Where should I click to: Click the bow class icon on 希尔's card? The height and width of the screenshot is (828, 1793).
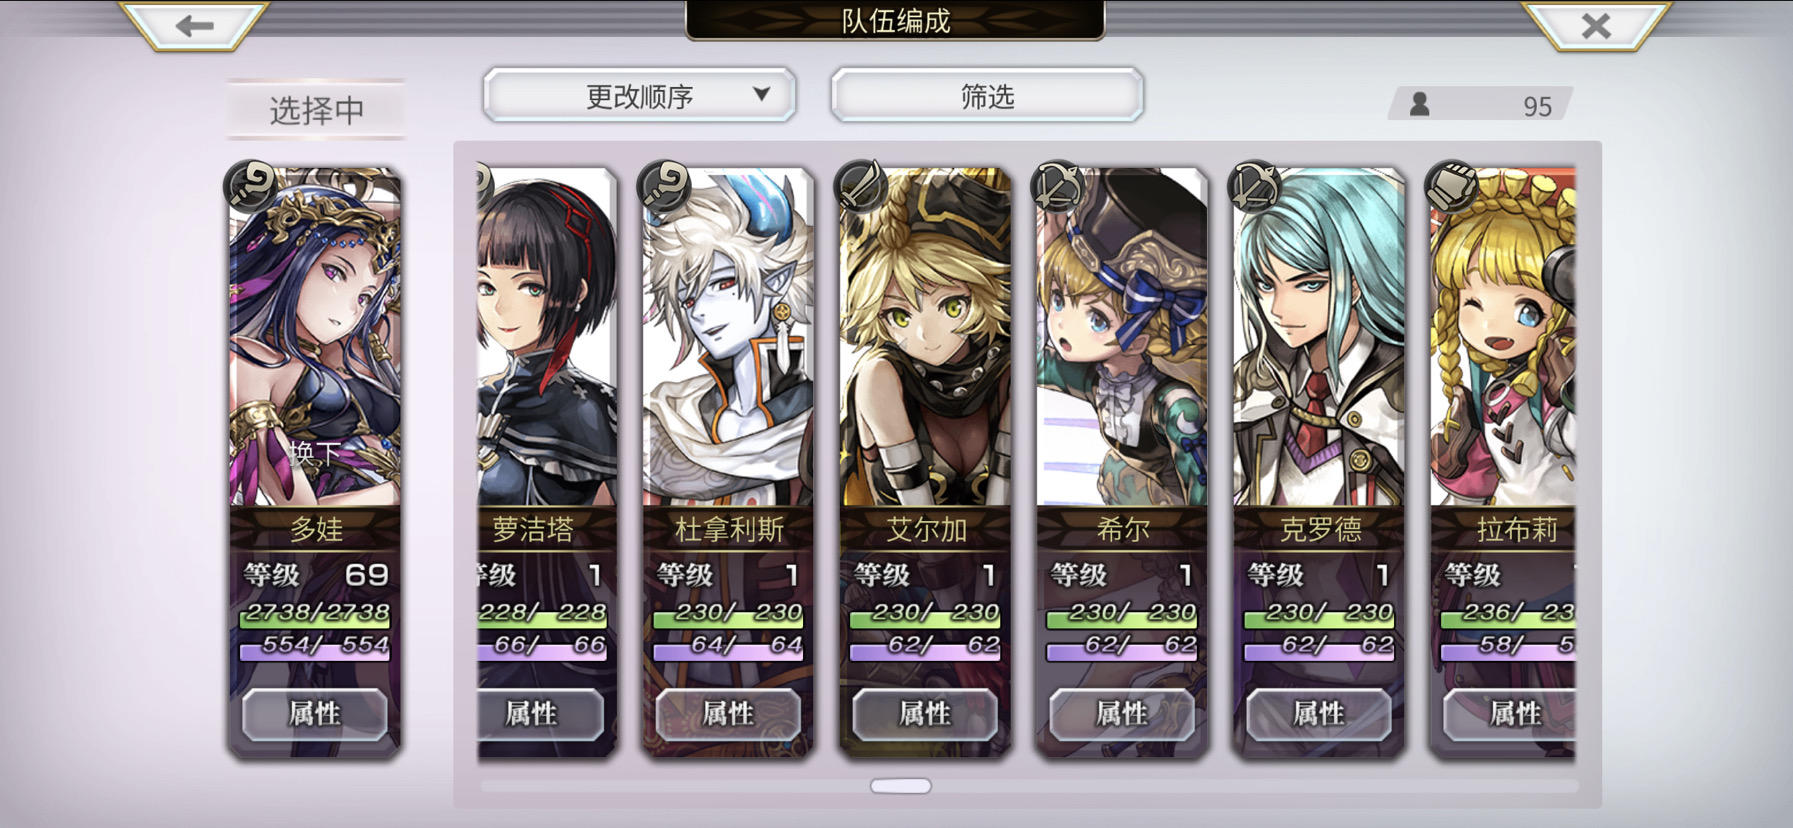tap(1058, 184)
